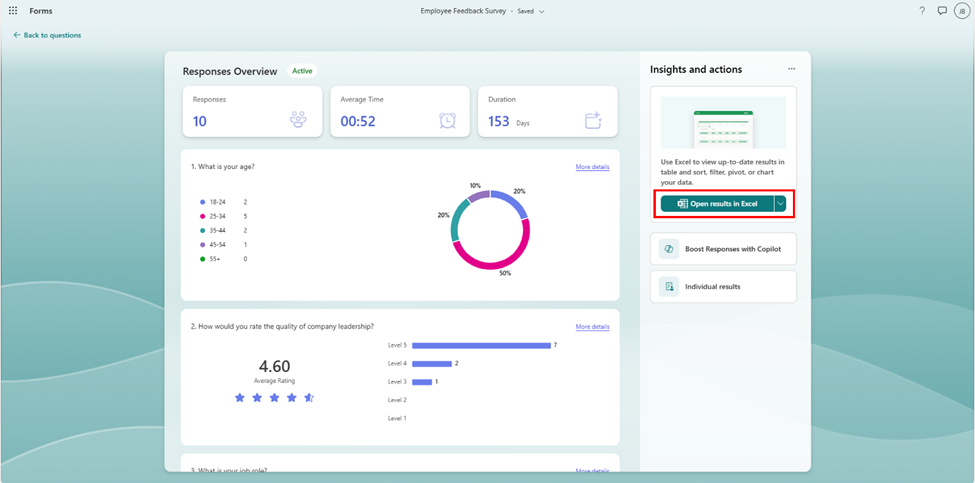Click the Employee Feedback Survey title
The image size is (975, 483).
pyautogui.click(x=464, y=11)
